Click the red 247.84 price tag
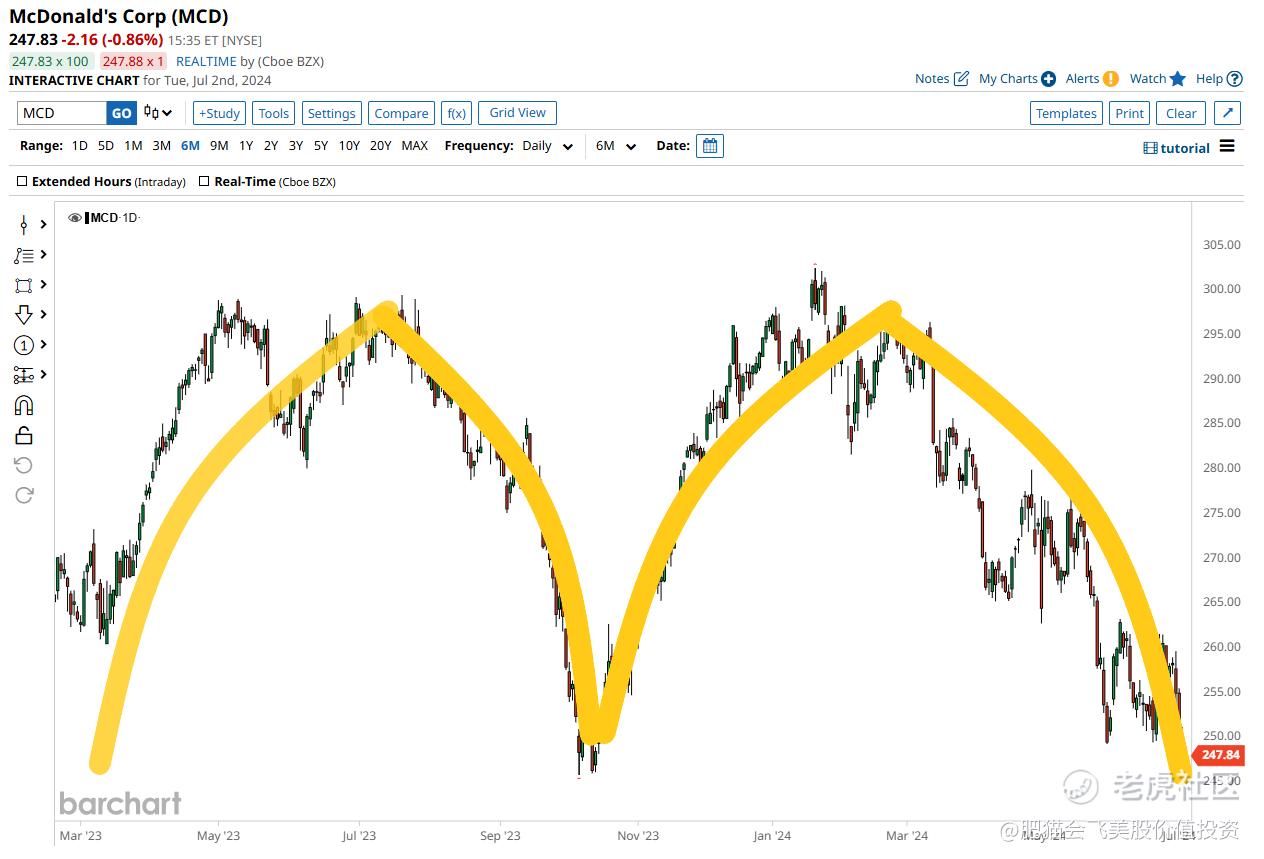1264x859 pixels. pyautogui.click(x=1220, y=755)
